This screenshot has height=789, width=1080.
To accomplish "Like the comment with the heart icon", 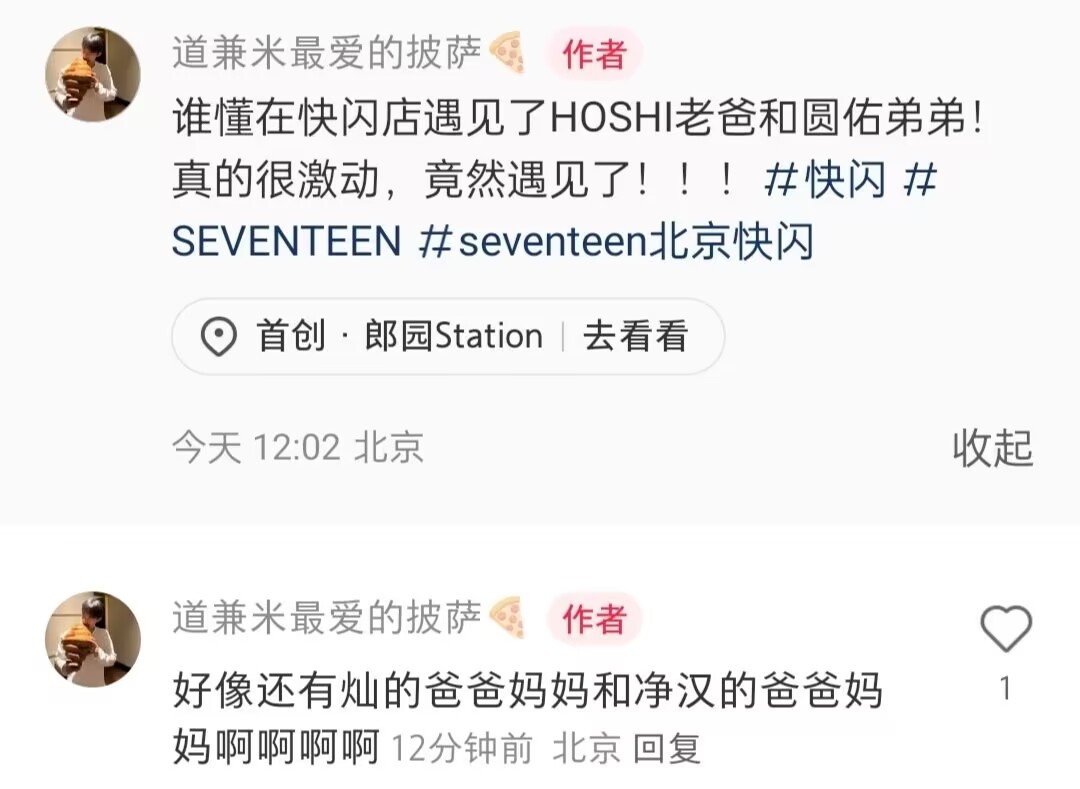I will pos(1006,629).
